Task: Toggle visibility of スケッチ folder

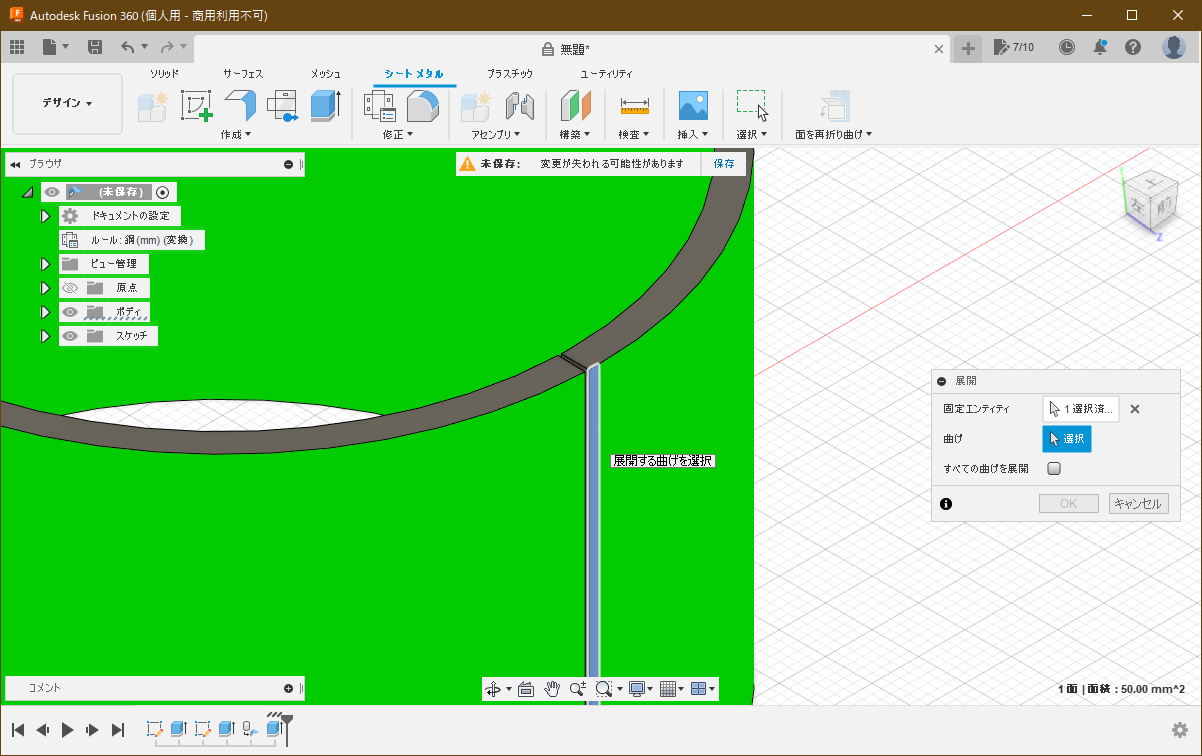Action: 70,336
